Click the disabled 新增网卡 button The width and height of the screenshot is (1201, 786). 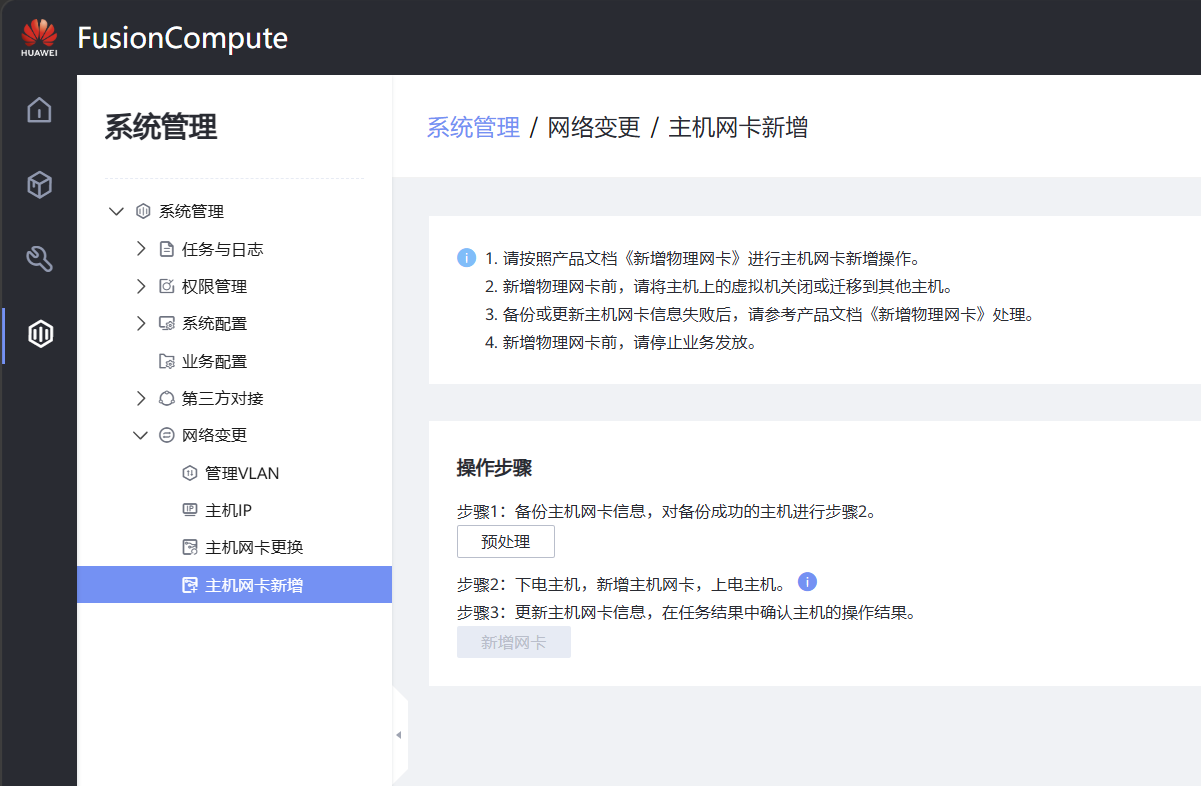tap(513, 642)
